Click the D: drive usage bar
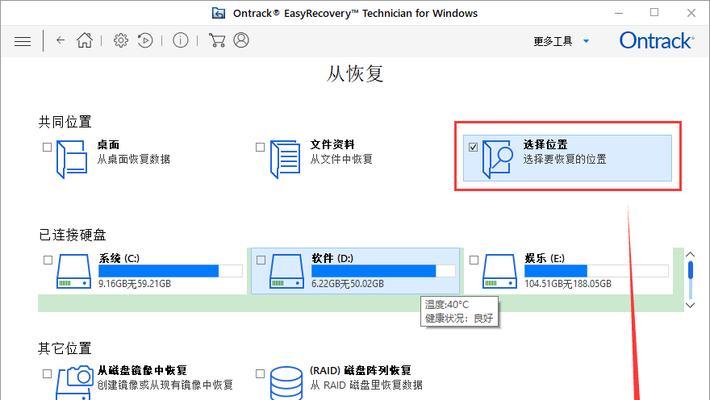This screenshot has height=400, width=710. [x=383, y=271]
